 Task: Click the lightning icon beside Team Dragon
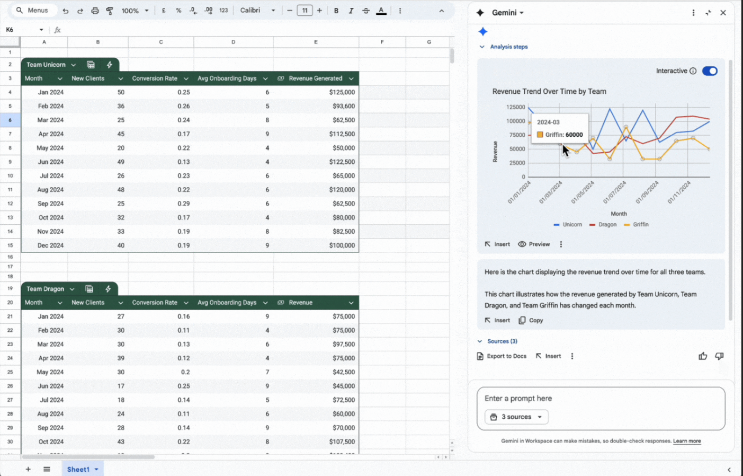108,289
